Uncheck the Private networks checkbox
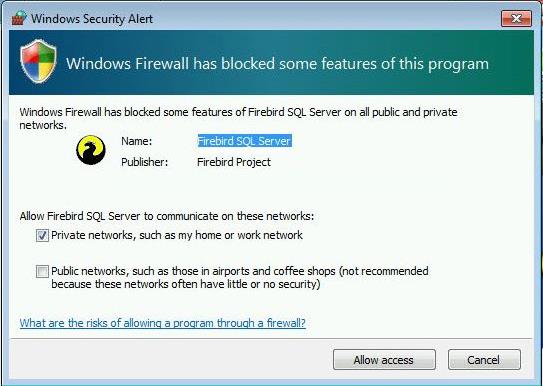Viewport: 543px width, 386px height. point(42,235)
